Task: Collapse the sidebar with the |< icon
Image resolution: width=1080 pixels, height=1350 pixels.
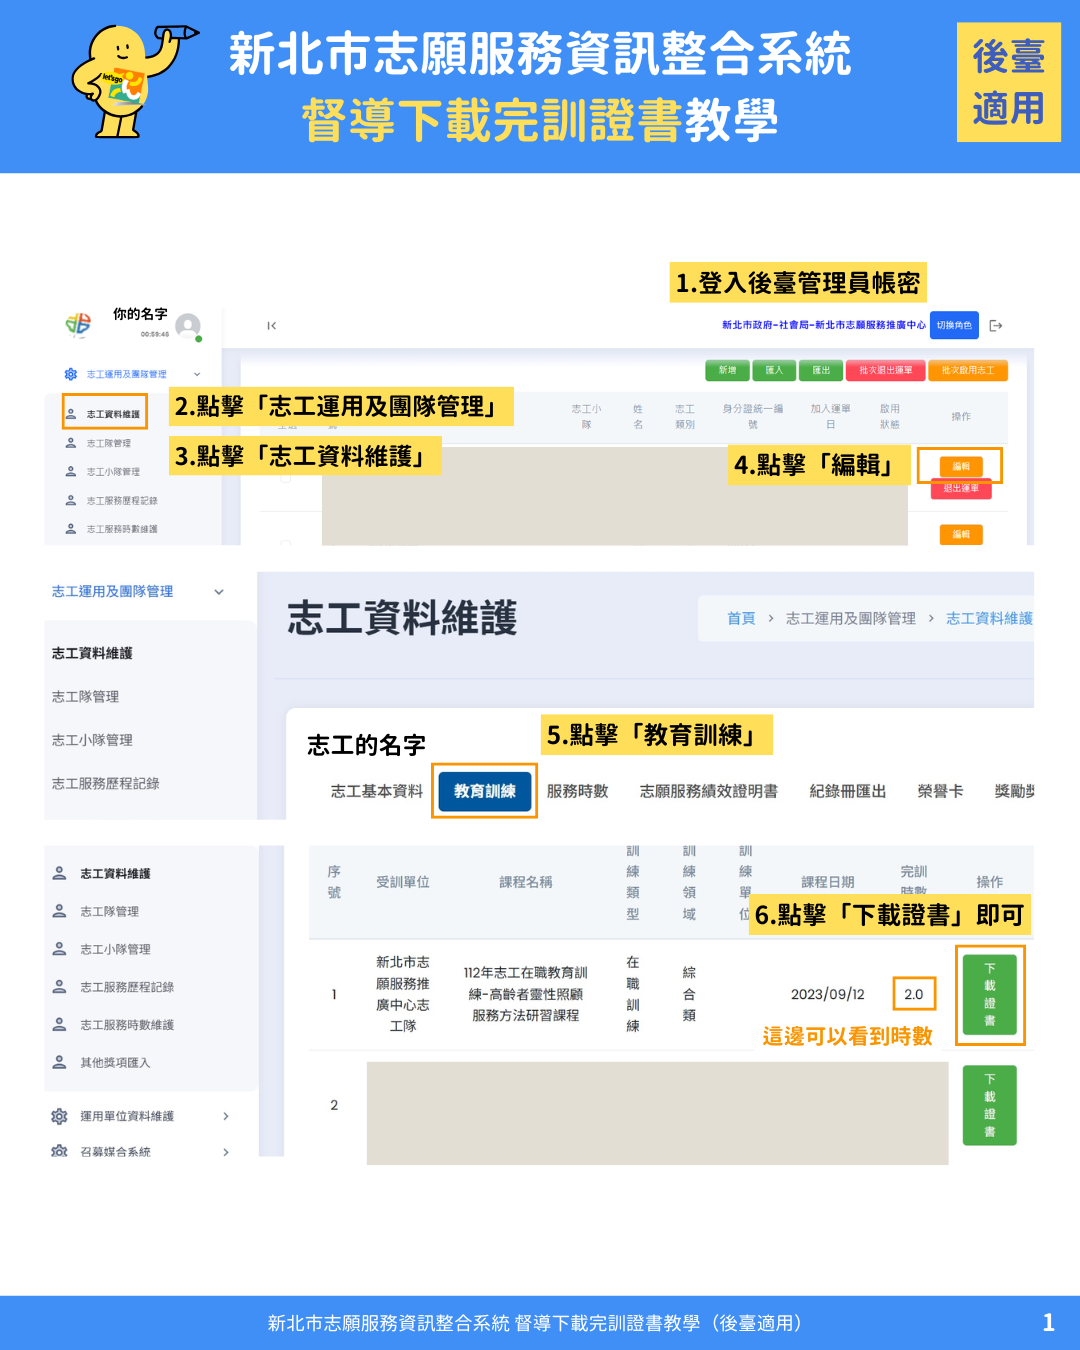Action: click(x=271, y=326)
